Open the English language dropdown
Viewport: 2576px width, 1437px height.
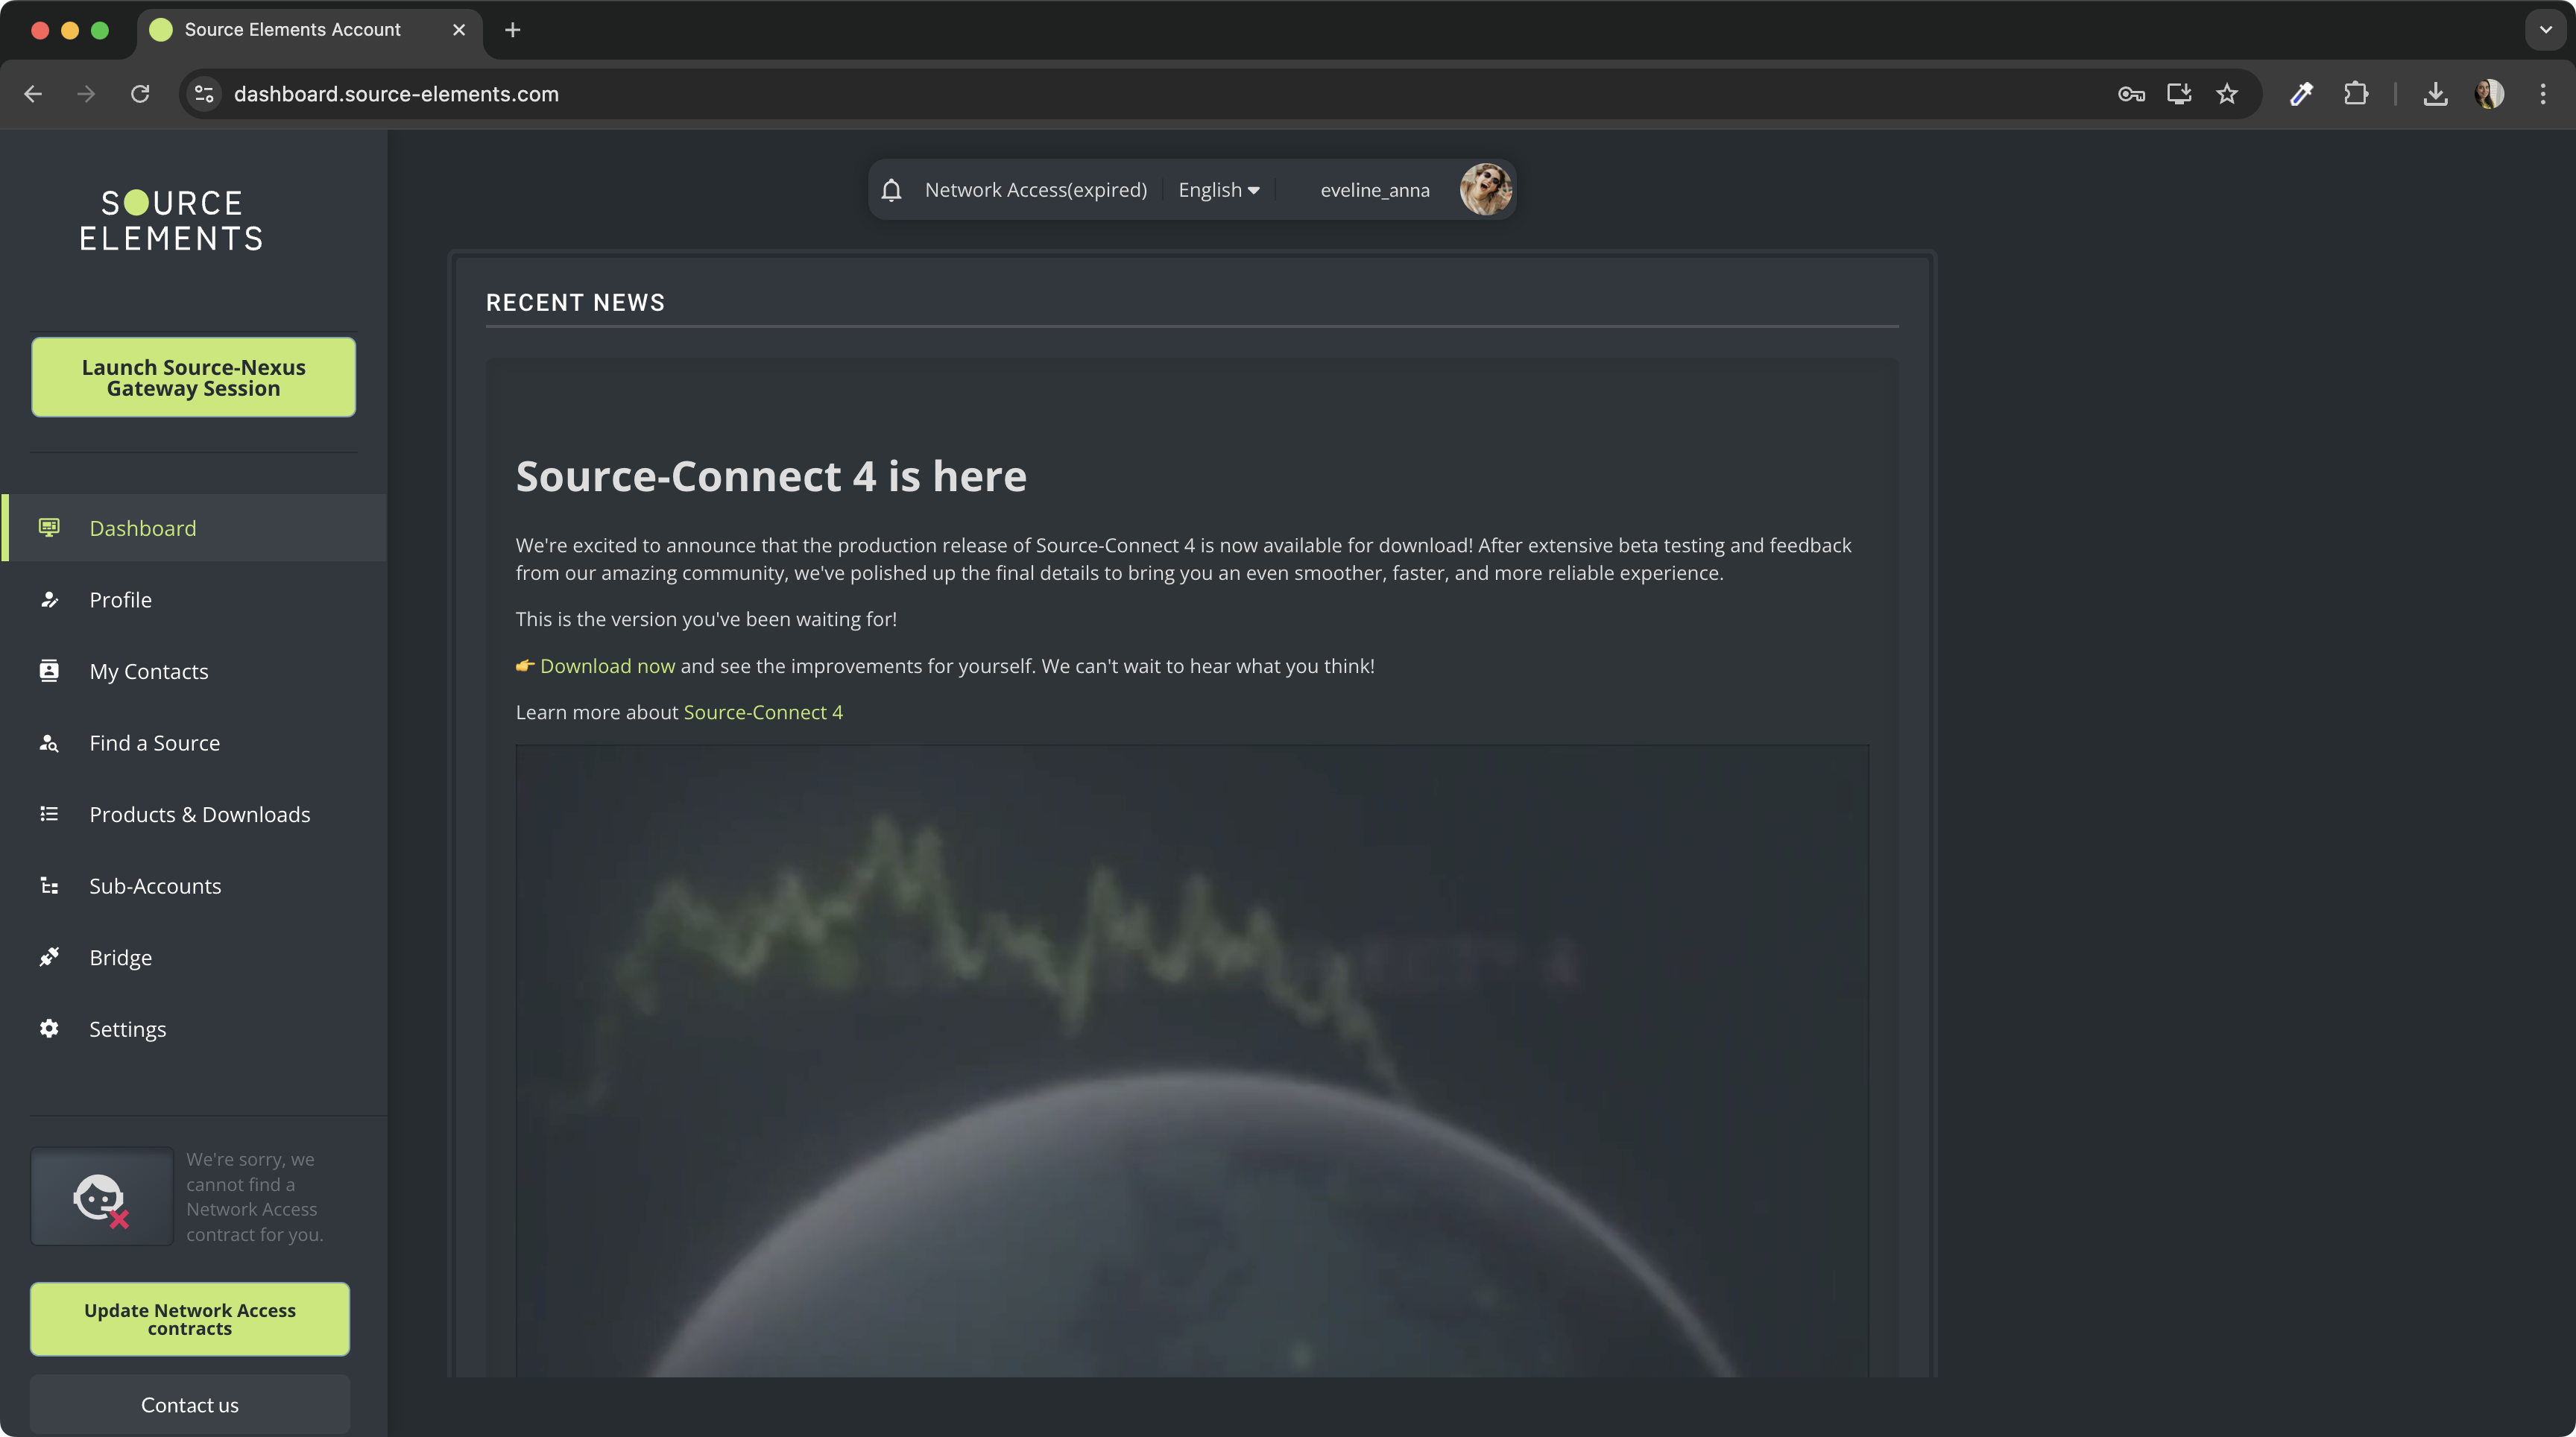[1218, 190]
